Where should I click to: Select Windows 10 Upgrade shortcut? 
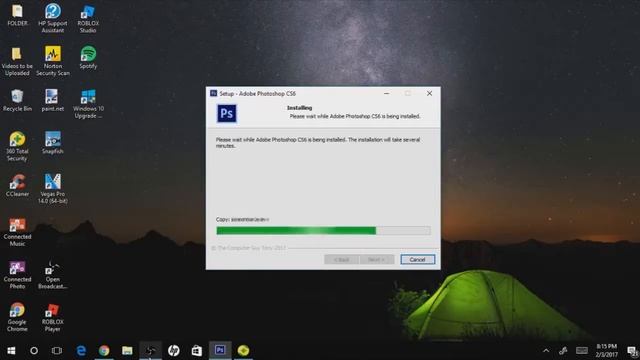coord(88,104)
